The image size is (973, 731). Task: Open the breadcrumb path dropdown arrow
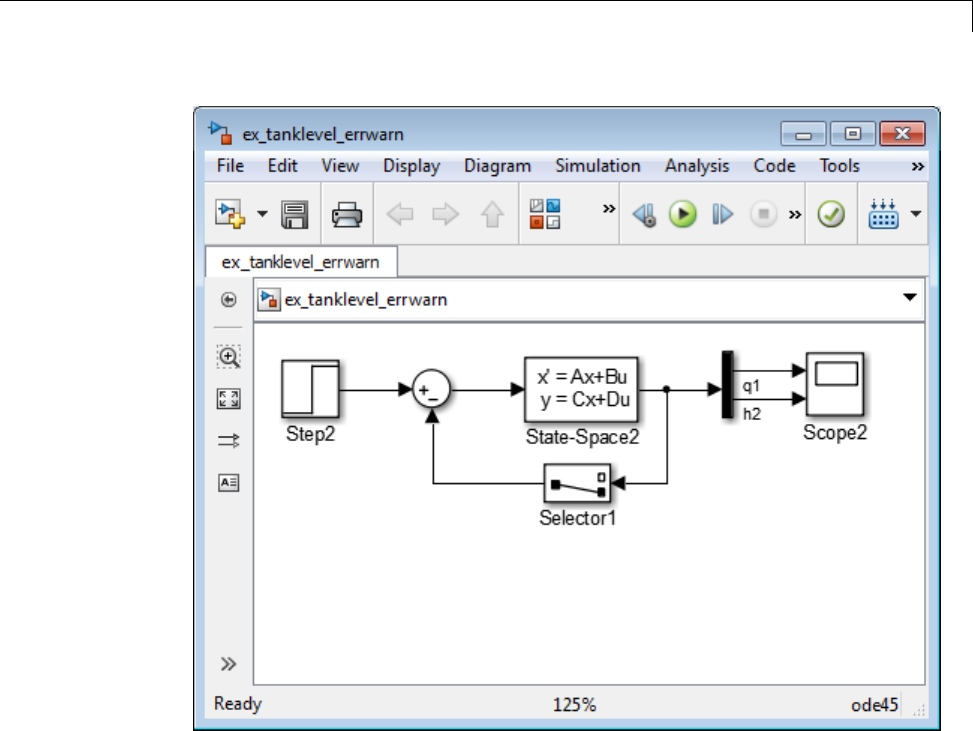[910, 297]
